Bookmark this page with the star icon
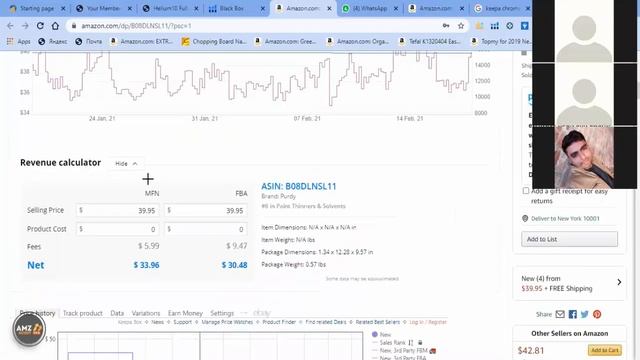Viewport: 640px width, 360px height. click(461, 26)
